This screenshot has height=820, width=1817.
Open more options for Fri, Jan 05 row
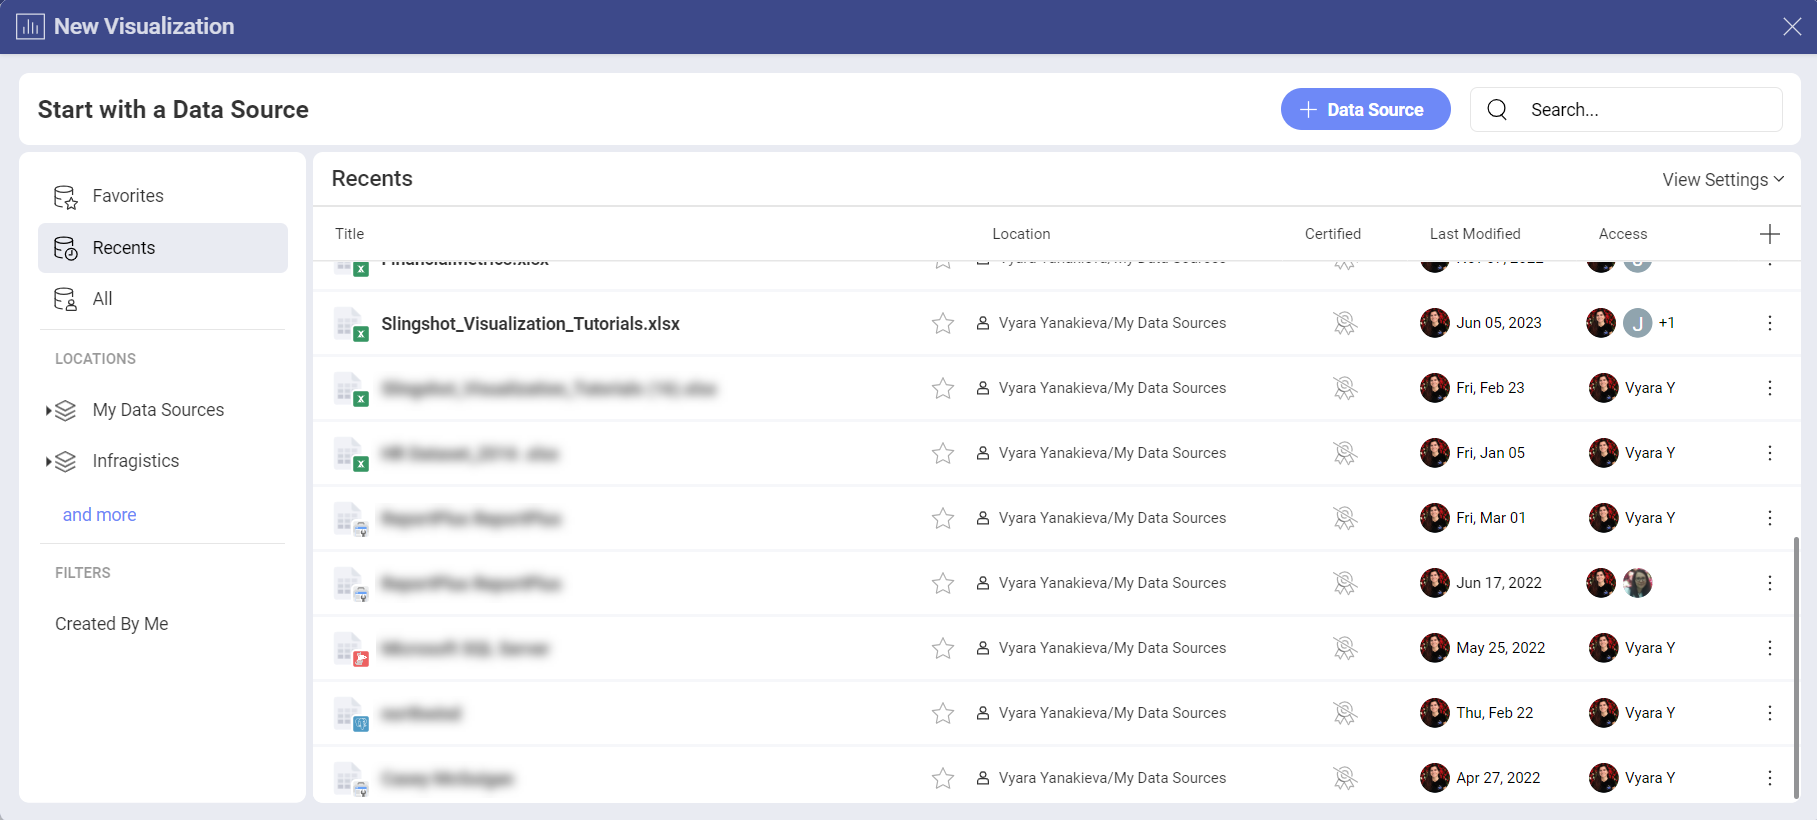pyautogui.click(x=1770, y=453)
